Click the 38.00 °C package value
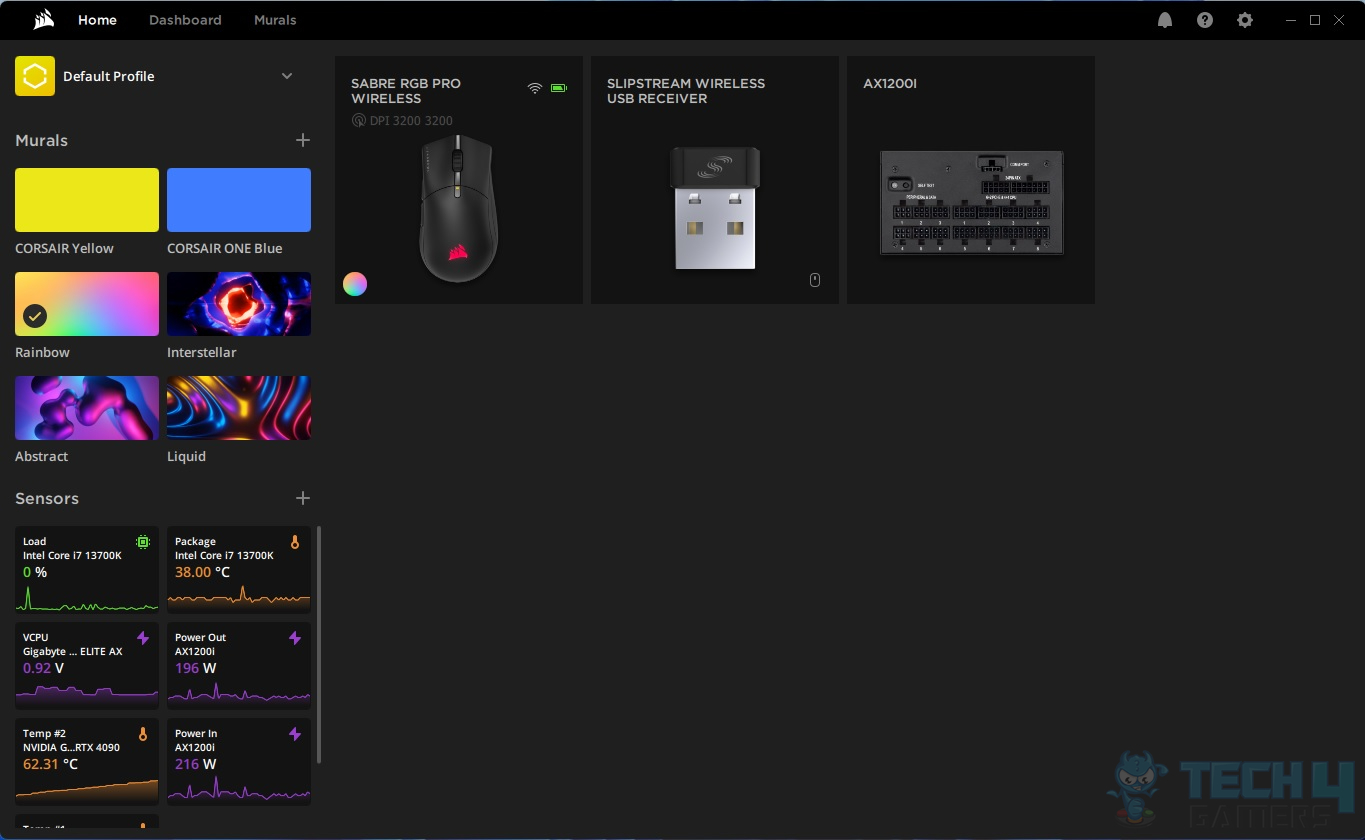Viewport: 1365px width, 840px height. coord(202,573)
